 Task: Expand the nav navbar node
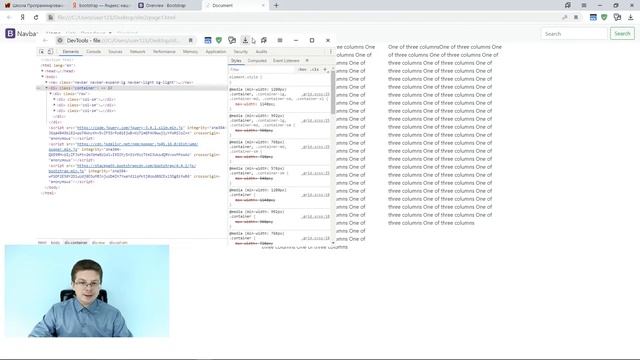coord(47,82)
